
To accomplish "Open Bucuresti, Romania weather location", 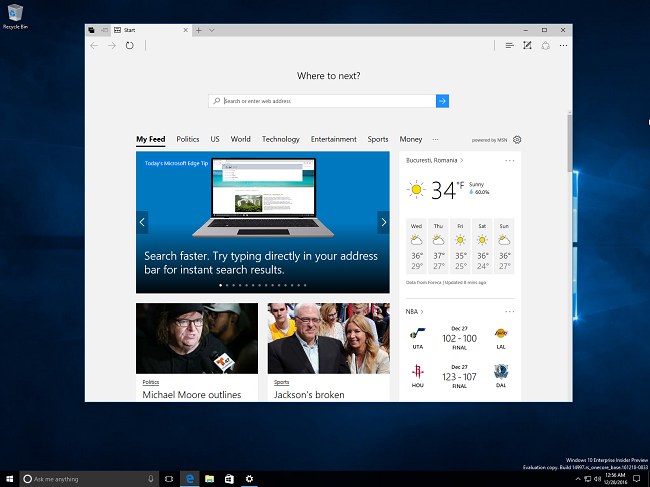I will [434, 160].
